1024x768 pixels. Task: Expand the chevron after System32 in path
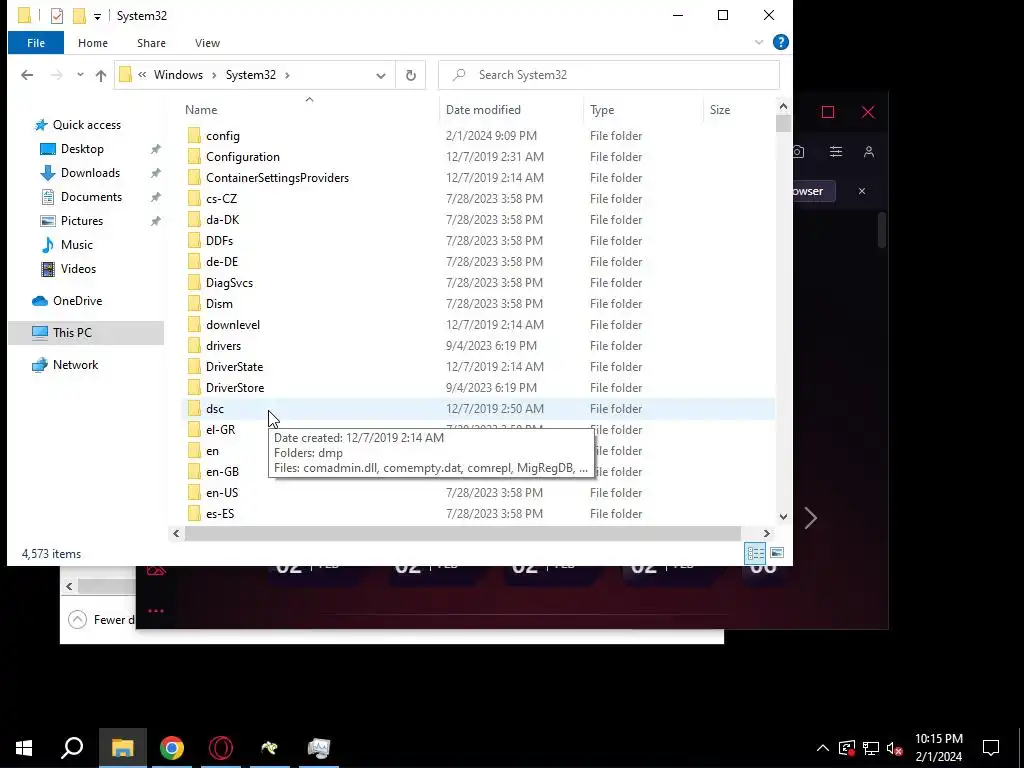click(x=287, y=75)
